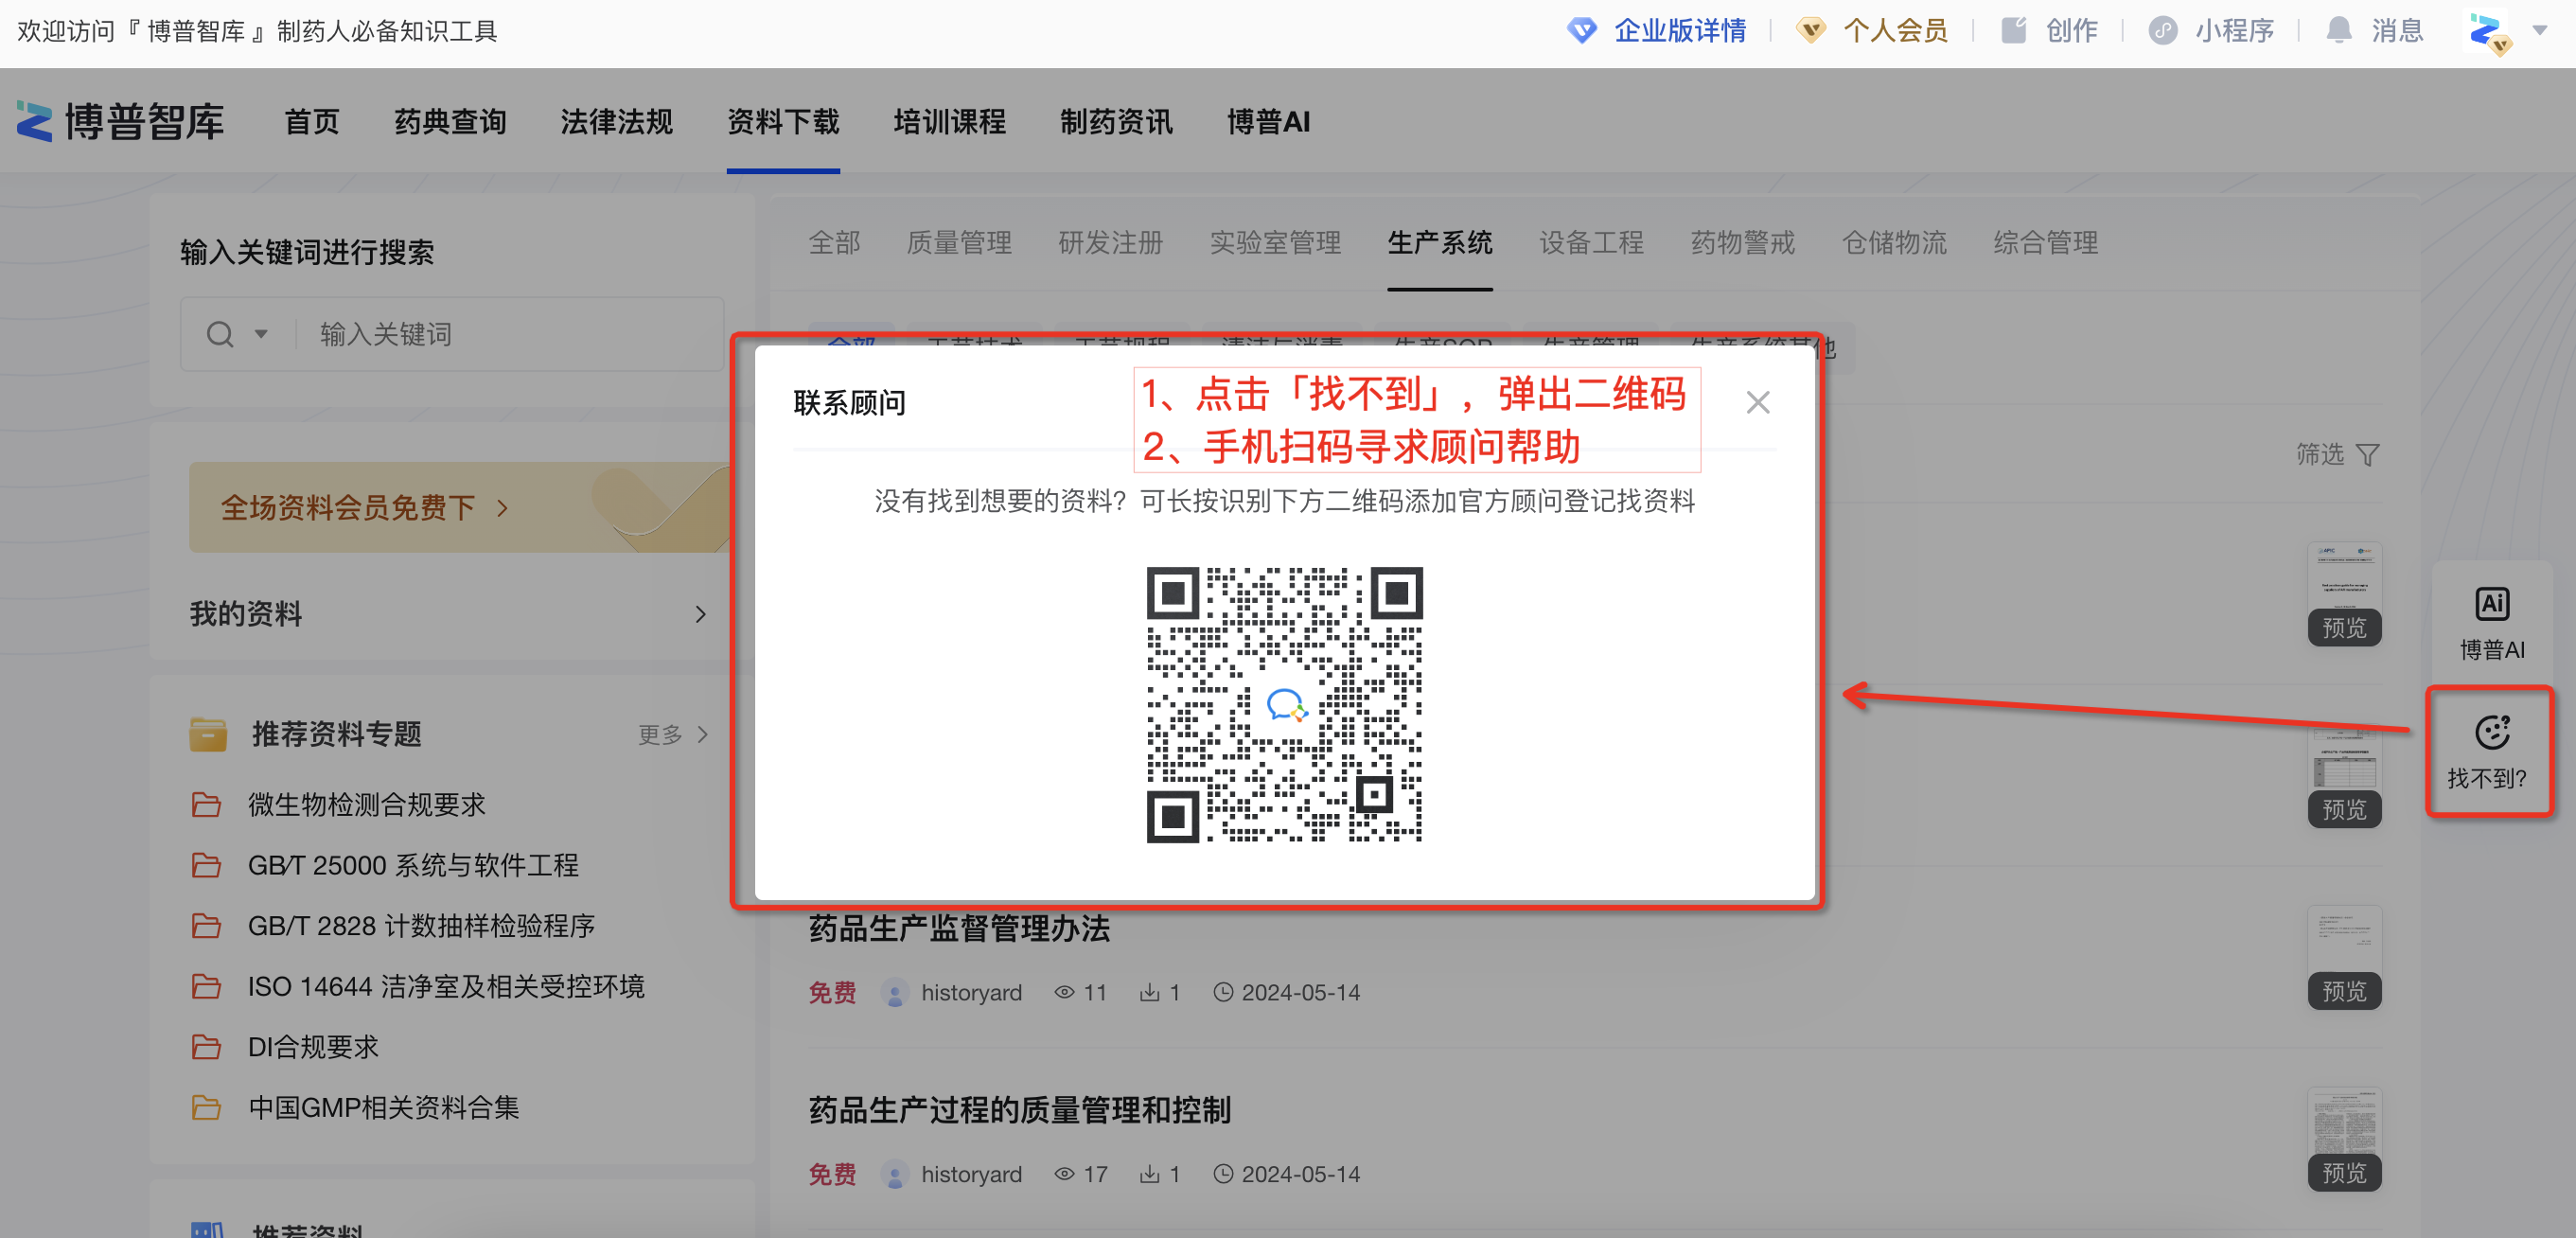2576x1238 pixels.
Task: Open GB/T 25000 系统与软件工程 folder
Action: point(413,865)
